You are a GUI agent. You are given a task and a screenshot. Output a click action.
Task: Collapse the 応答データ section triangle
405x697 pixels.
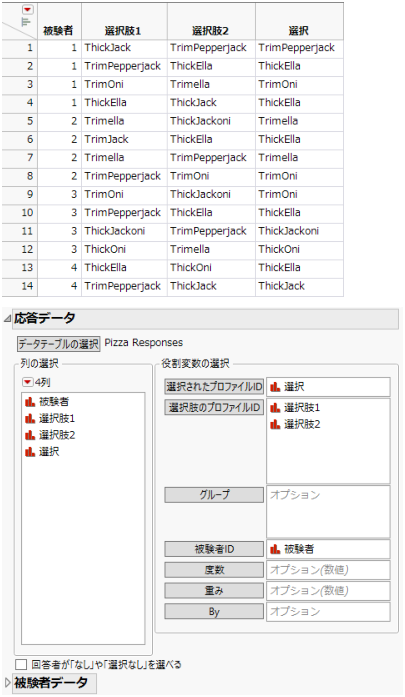tap(7, 319)
